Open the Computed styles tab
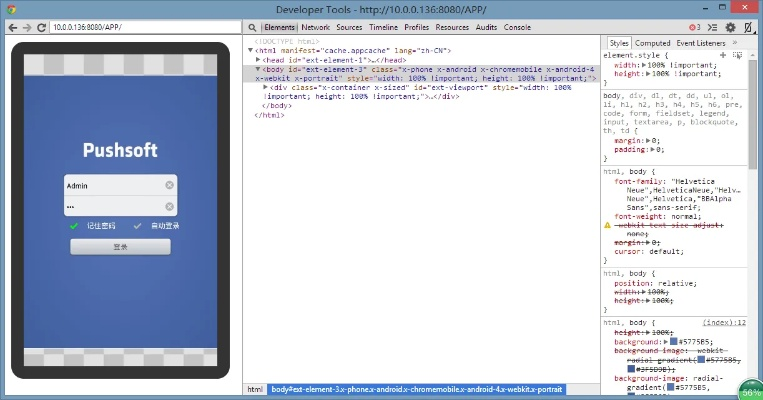763x400 pixels. [652, 43]
